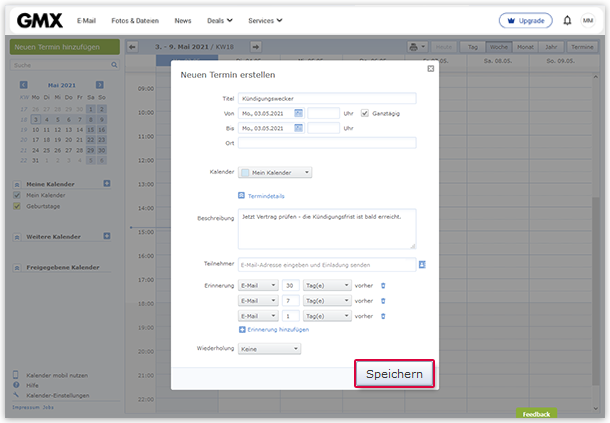
Task: Delete the 1-day reminder
Action: coord(384,315)
